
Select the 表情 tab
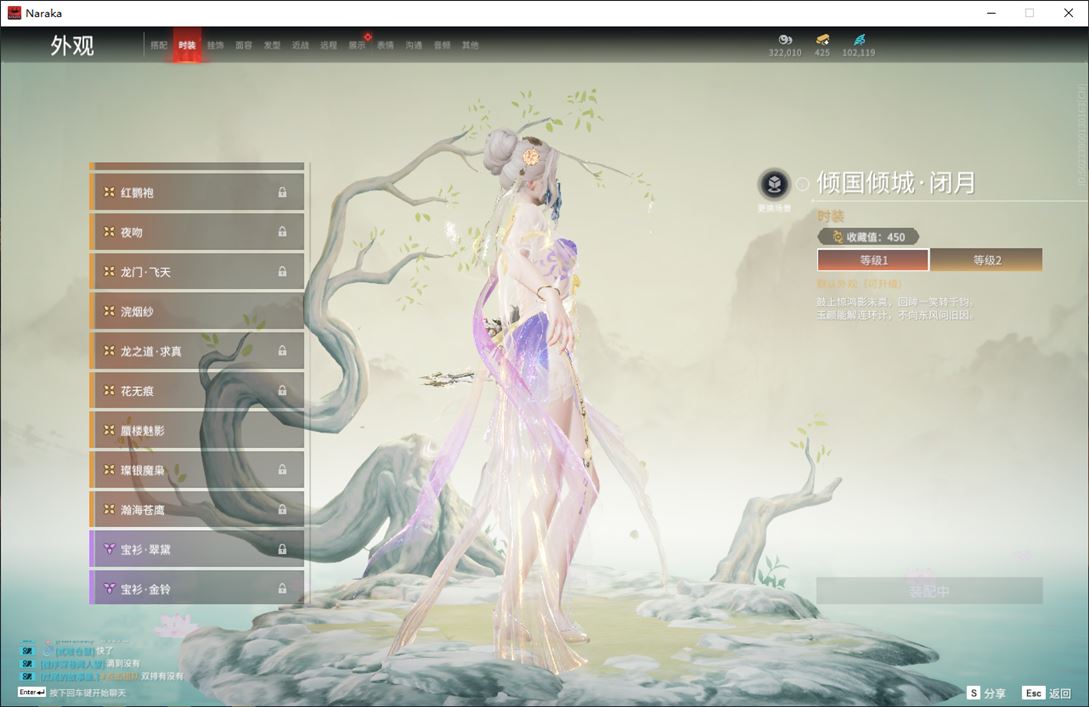tap(385, 45)
